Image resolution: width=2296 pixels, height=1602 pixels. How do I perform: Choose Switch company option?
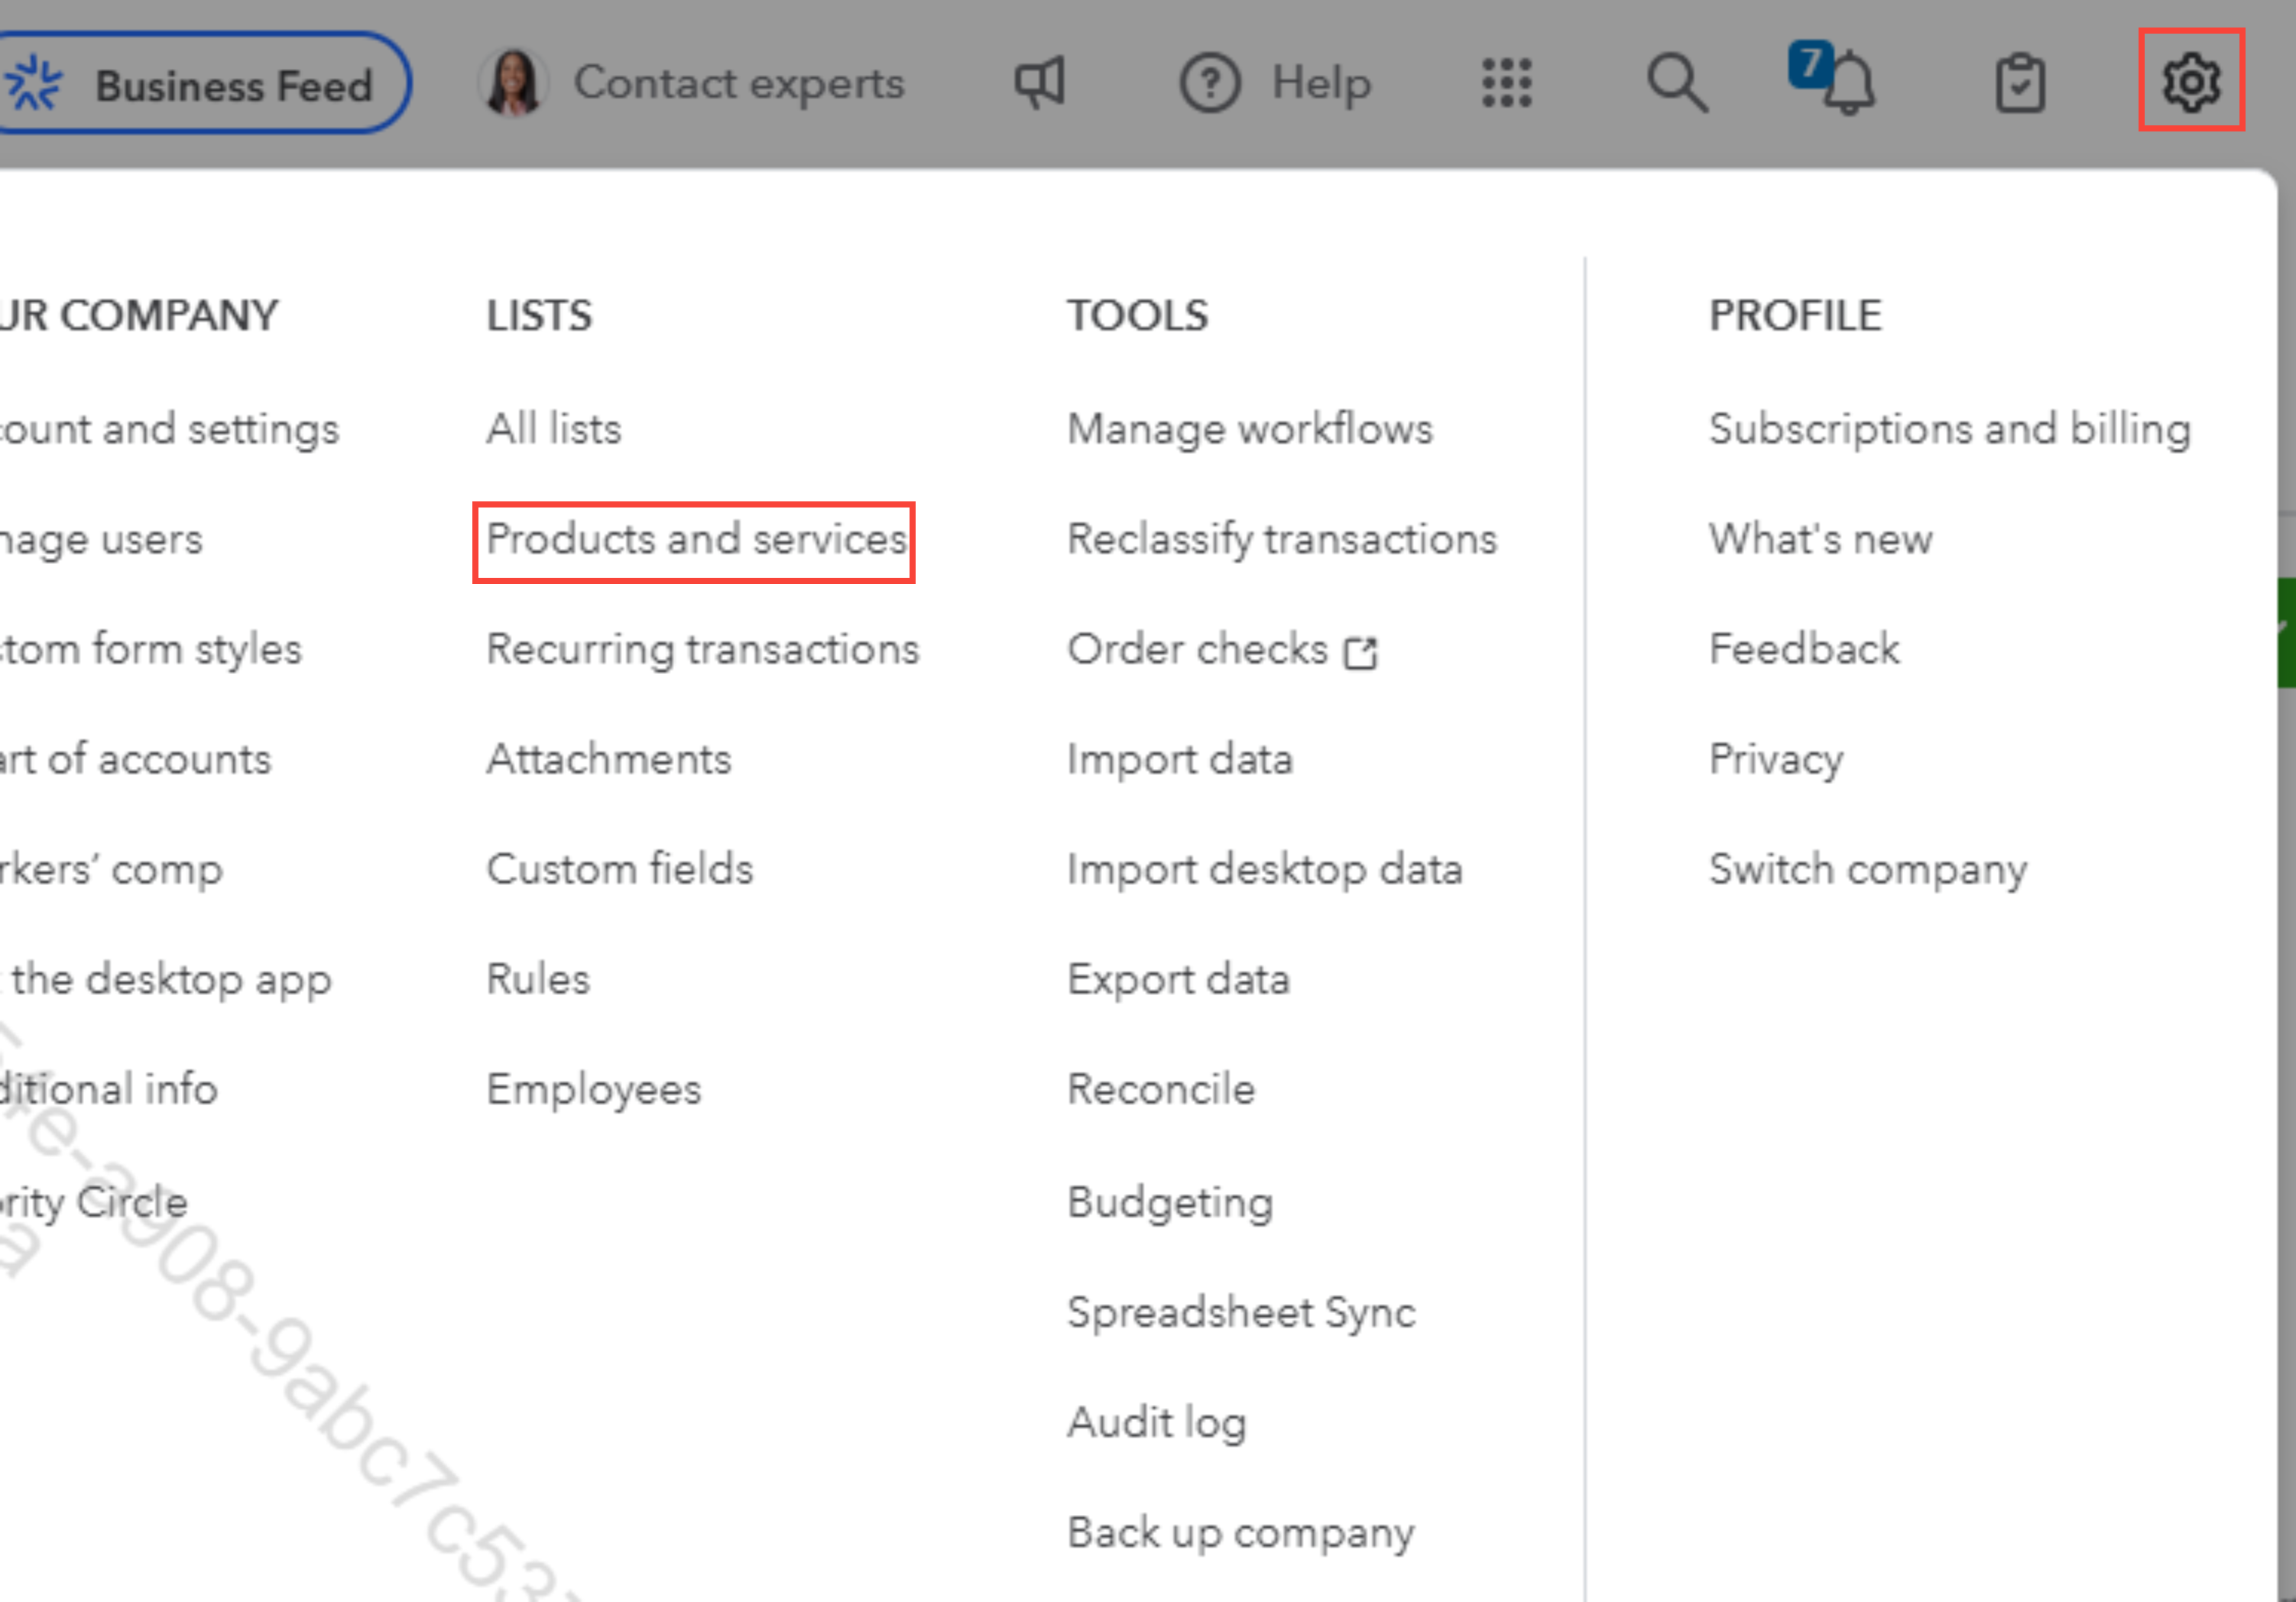[x=1867, y=870]
